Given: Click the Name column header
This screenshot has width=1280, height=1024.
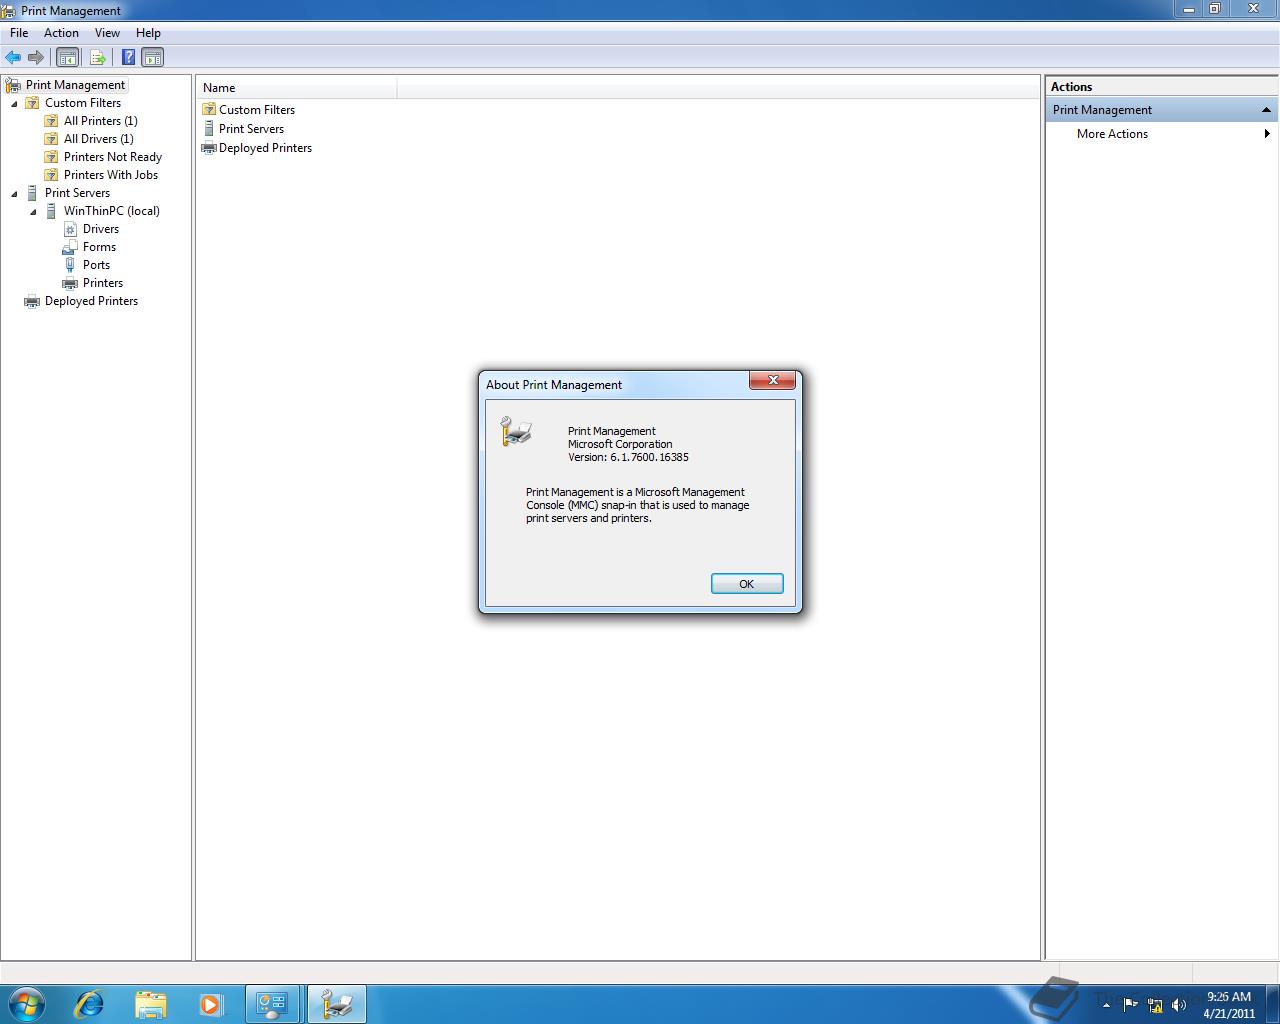Looking at the screenshot, I should click(x=297, y=88).
